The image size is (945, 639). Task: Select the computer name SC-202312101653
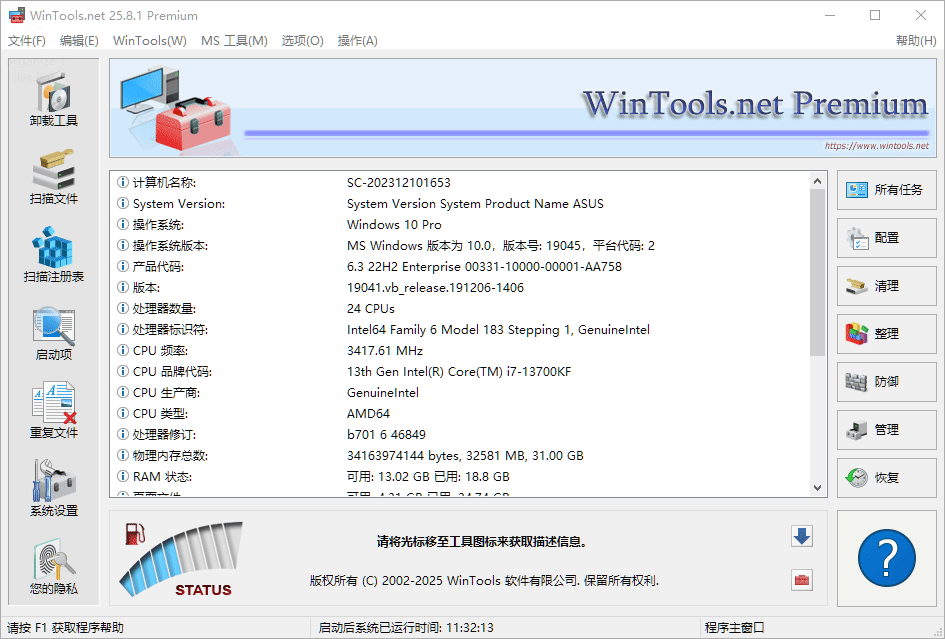click(x=398, y=183)
